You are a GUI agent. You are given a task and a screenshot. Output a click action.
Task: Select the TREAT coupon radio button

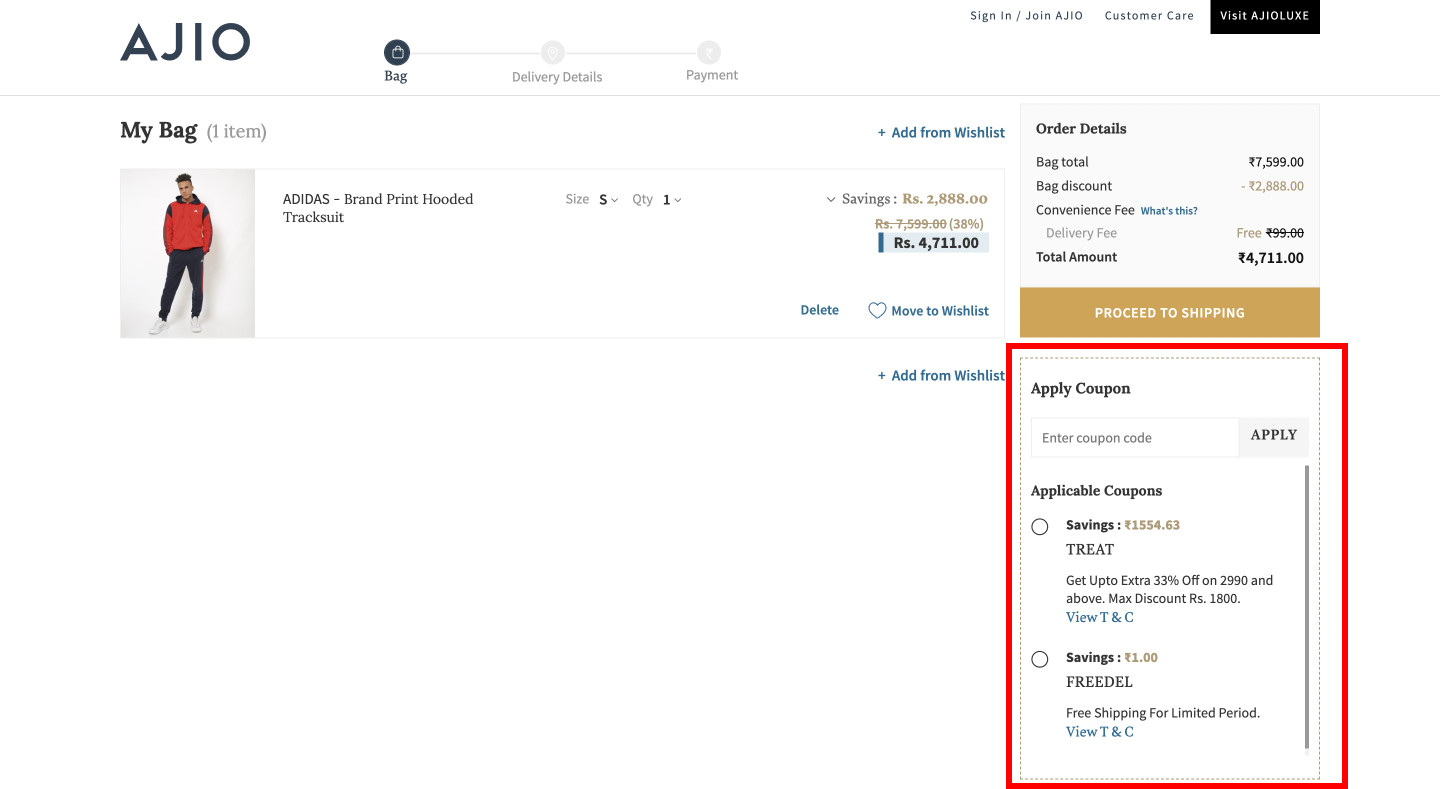pyautogui.click(x=1040, y=527)
